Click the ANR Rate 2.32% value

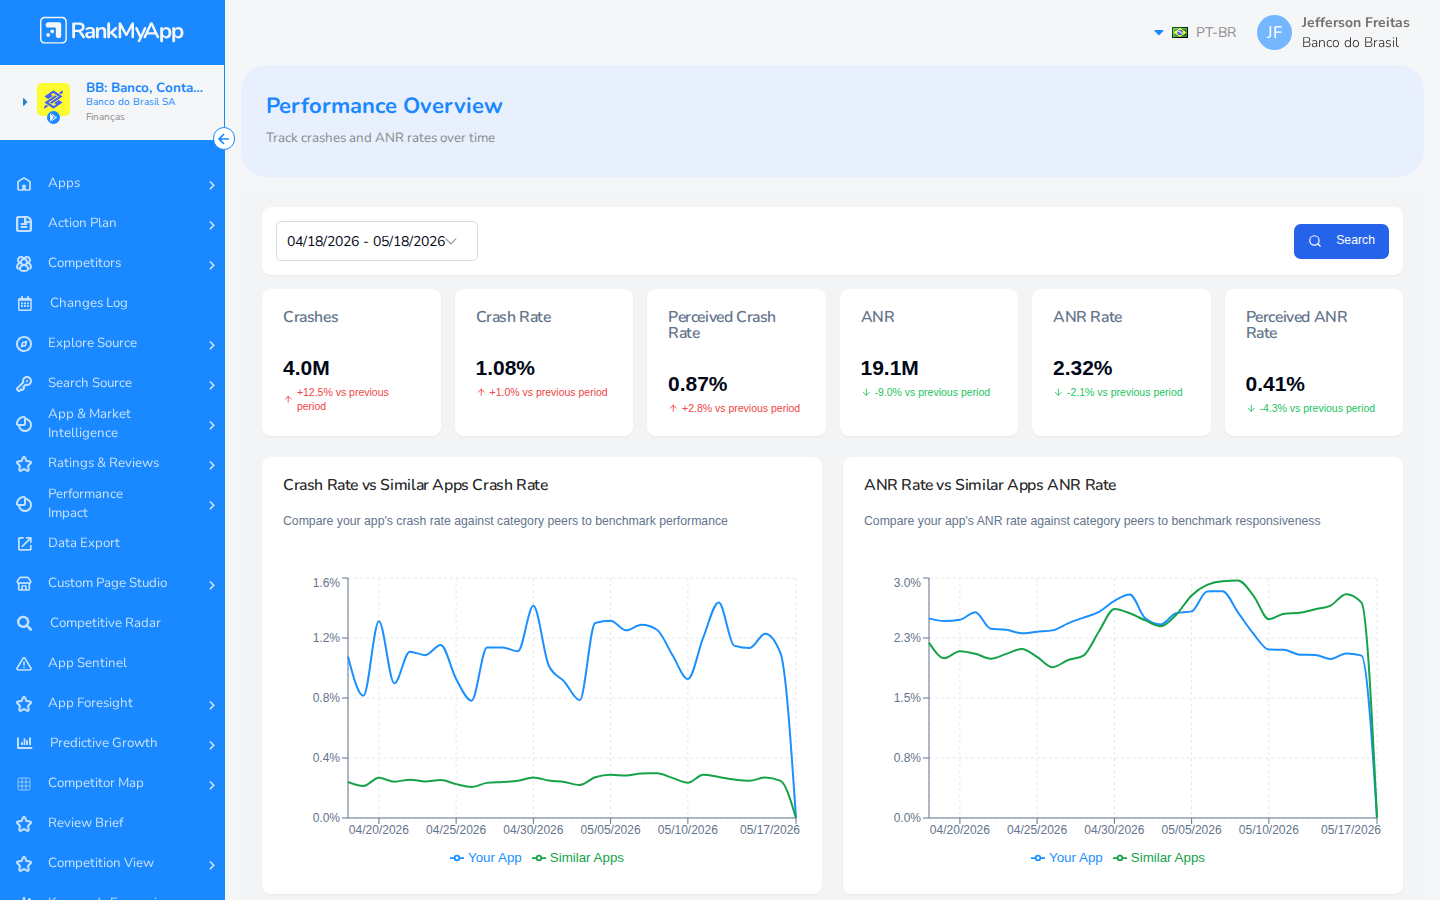coord(1083,369)
